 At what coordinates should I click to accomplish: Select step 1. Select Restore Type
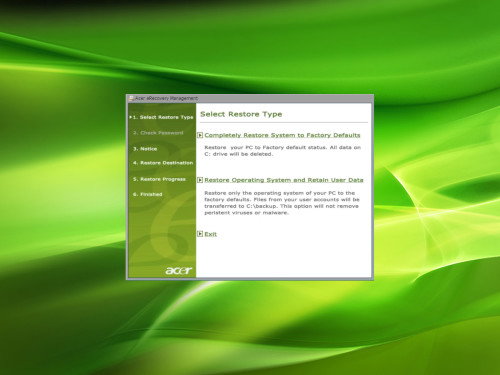point(163,117)
